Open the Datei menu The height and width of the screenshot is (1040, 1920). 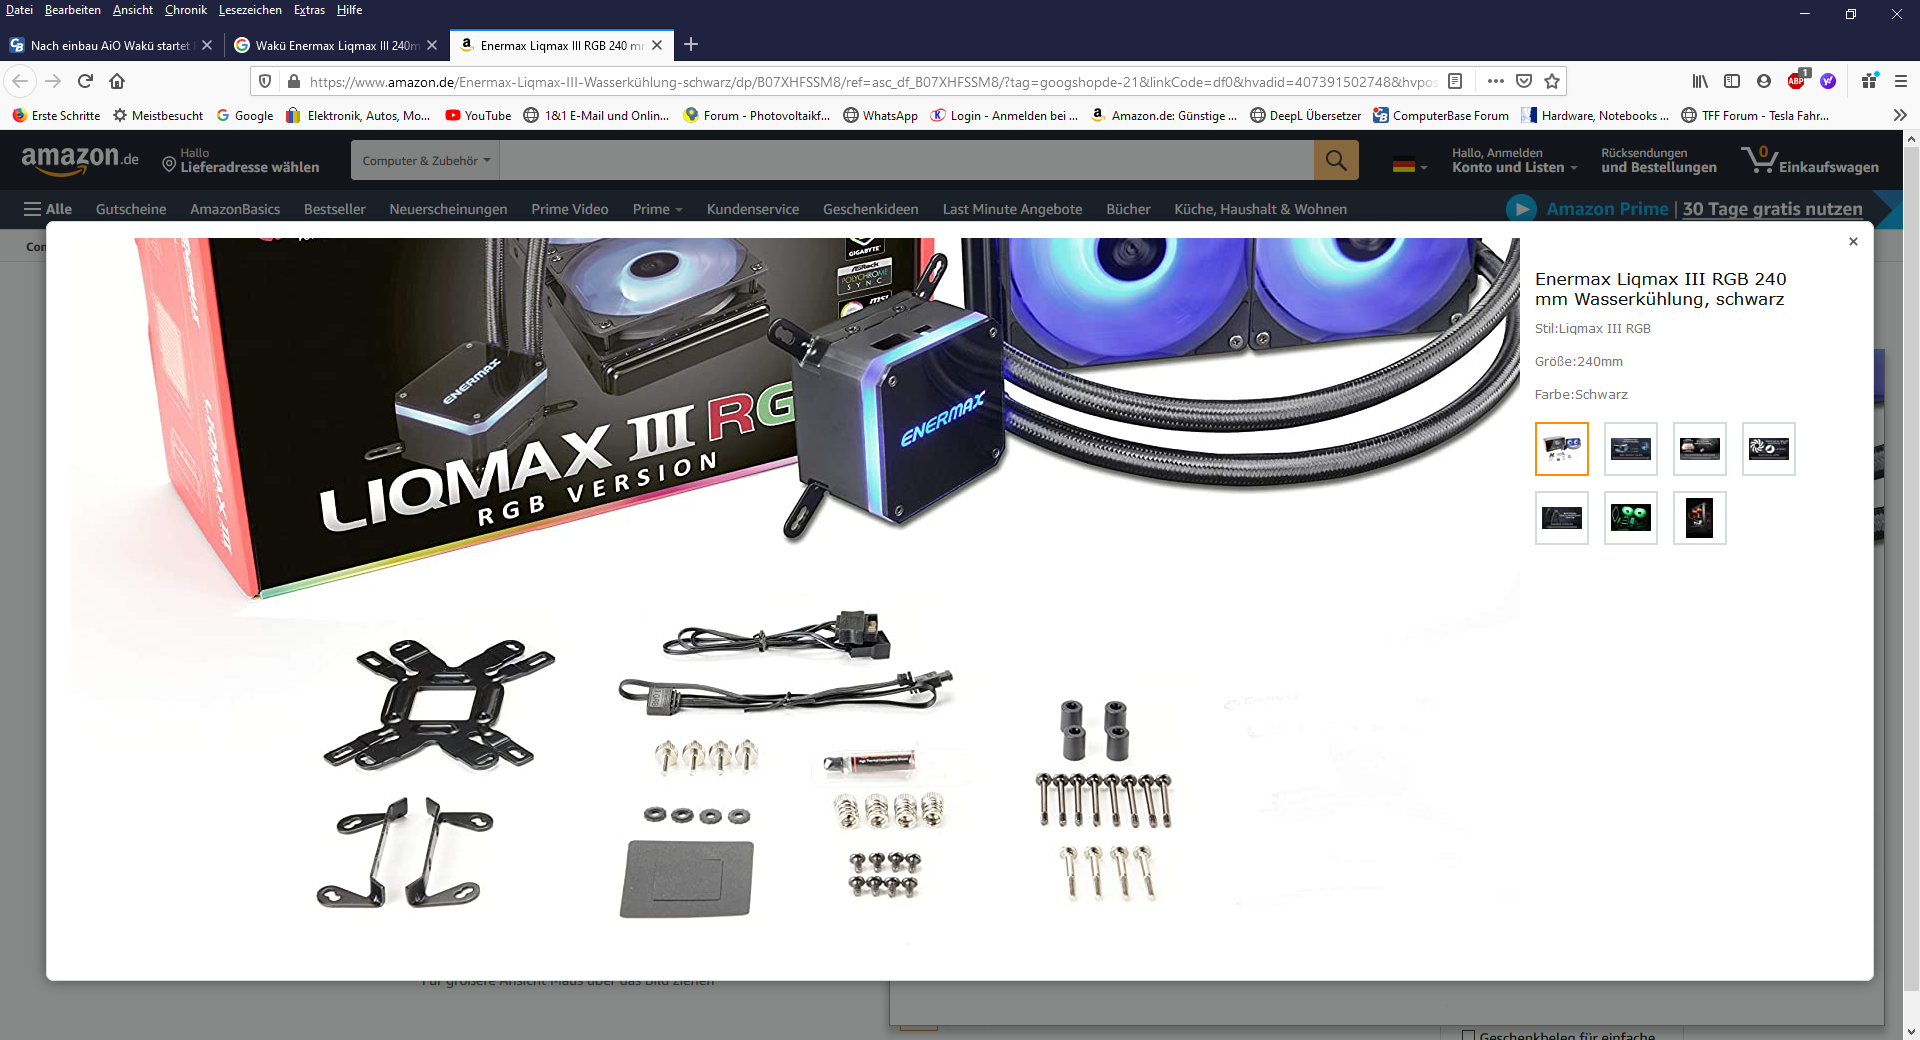point(19,10)
